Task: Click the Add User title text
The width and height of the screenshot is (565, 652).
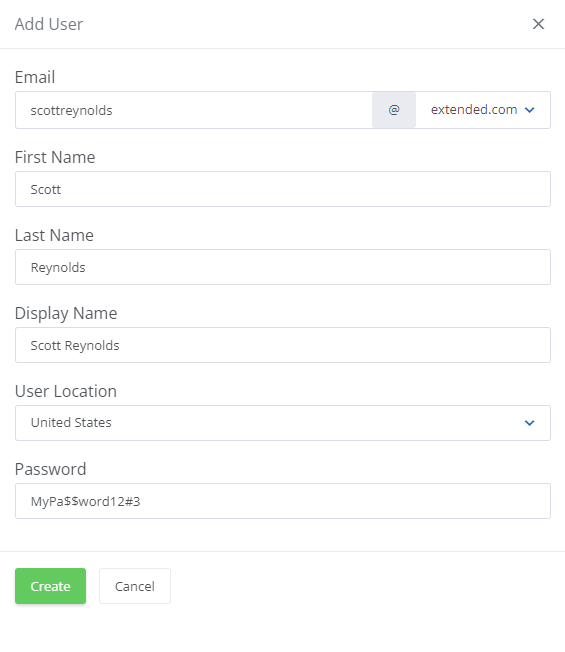Action: 49,24
